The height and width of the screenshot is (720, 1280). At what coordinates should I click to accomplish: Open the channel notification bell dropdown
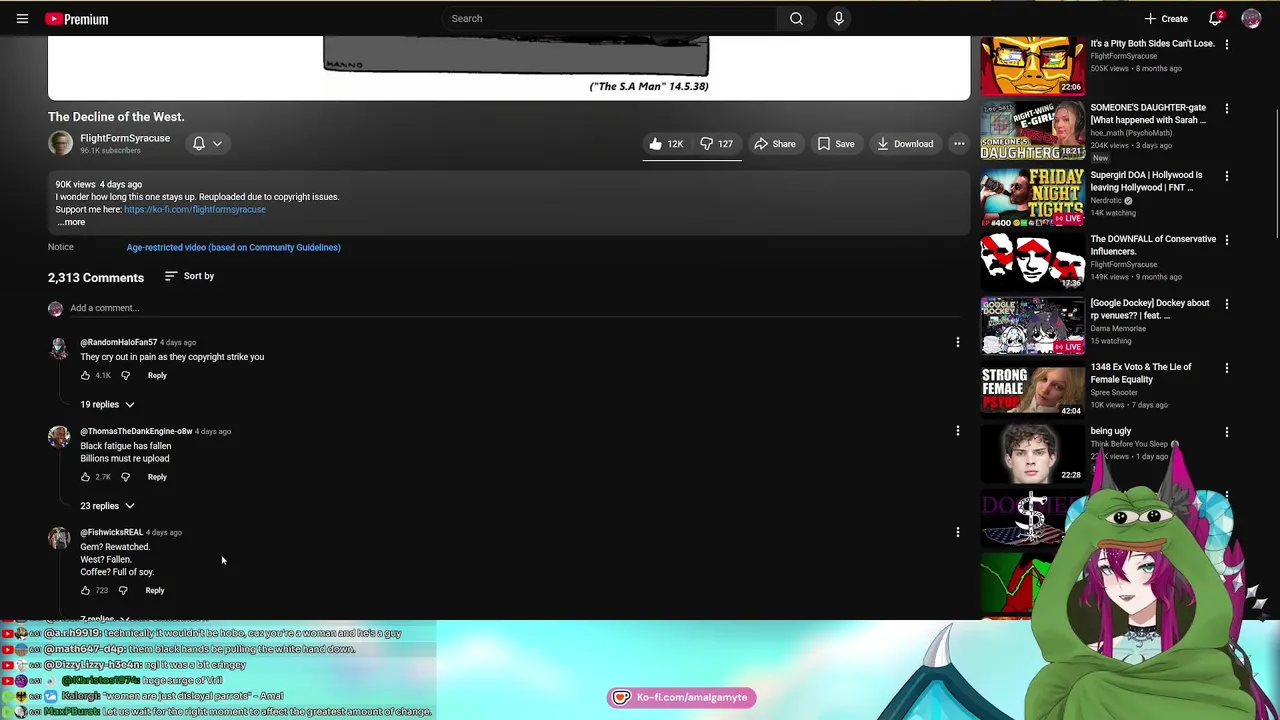[x=207, y=144]
